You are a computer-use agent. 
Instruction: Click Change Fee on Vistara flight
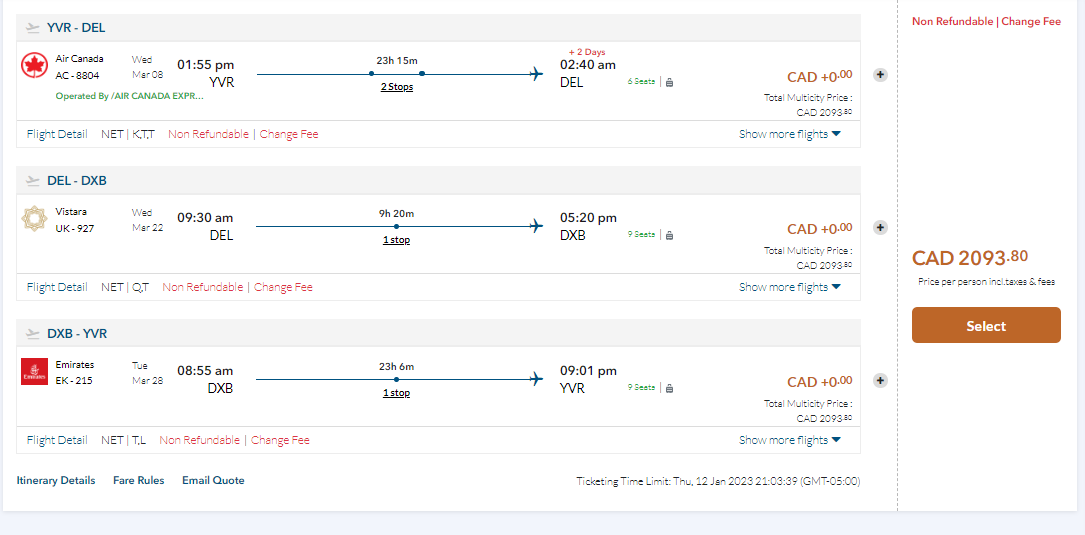coord(283,287)
